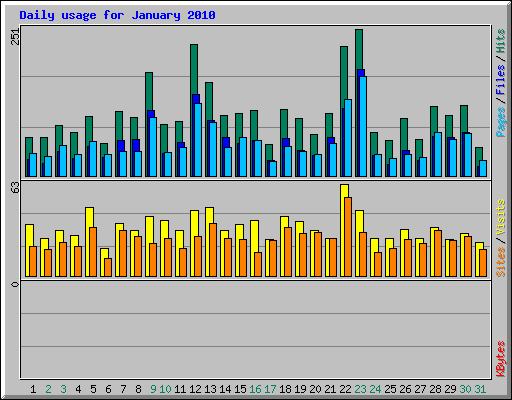The width and height of the screenshot is (512, 400).
Task: Click day label '28' on the x-axis
Action: 435,389
